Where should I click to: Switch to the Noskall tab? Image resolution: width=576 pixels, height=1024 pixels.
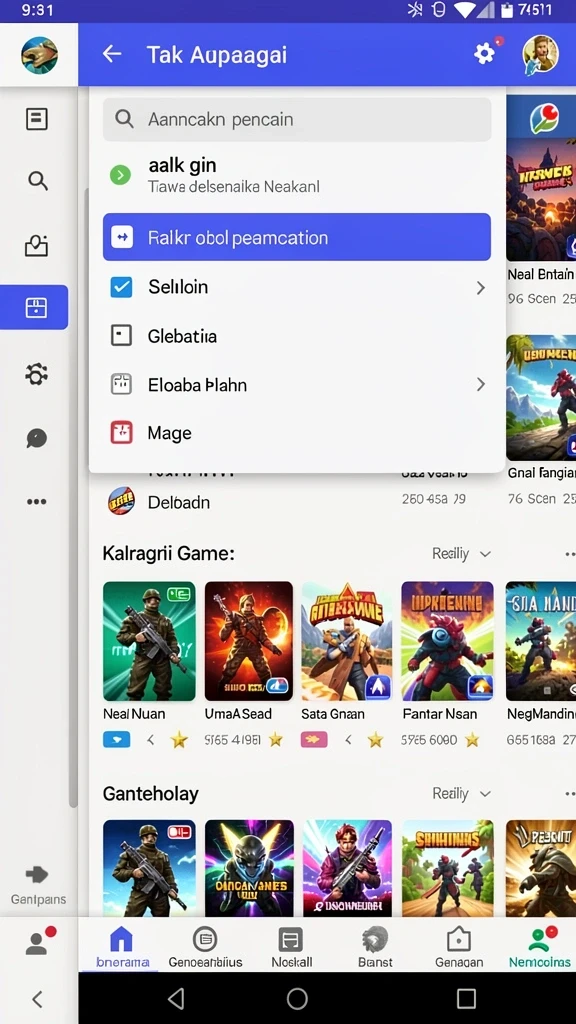291,946
